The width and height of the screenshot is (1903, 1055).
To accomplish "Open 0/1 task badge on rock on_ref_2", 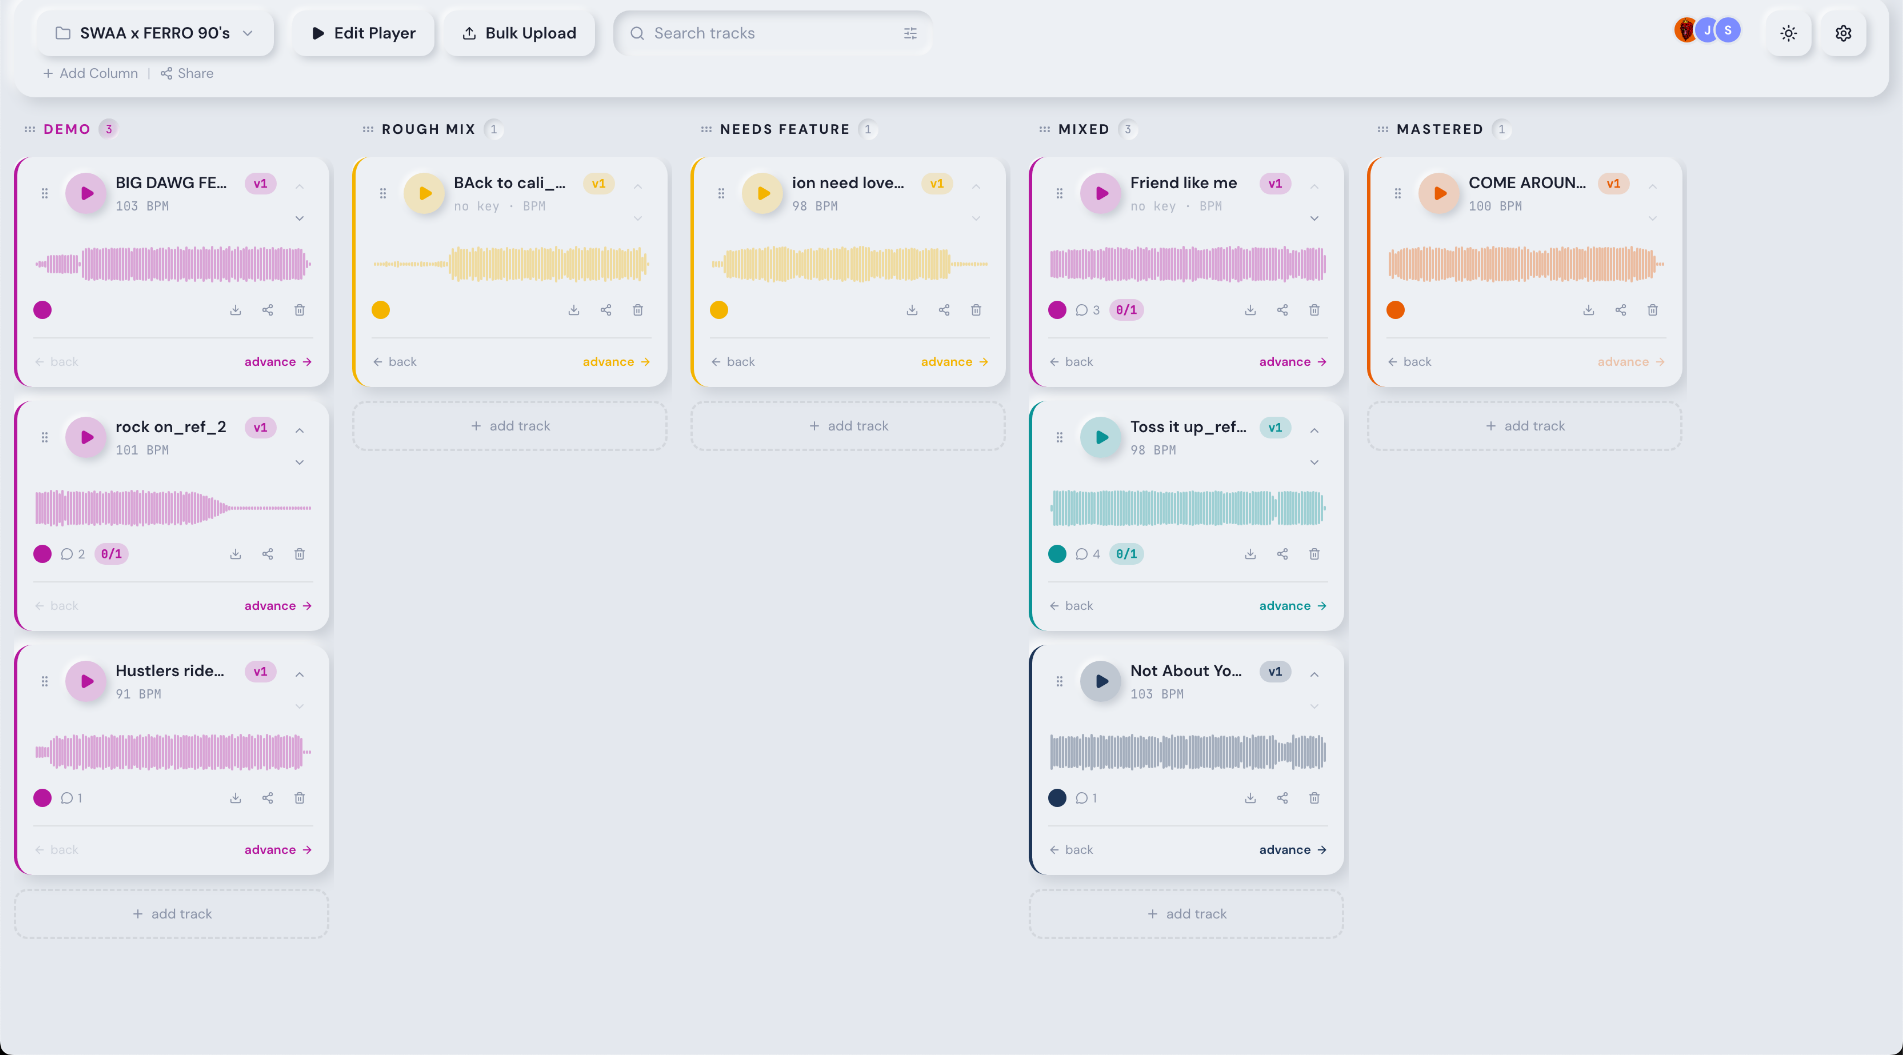I will [111, 554].
